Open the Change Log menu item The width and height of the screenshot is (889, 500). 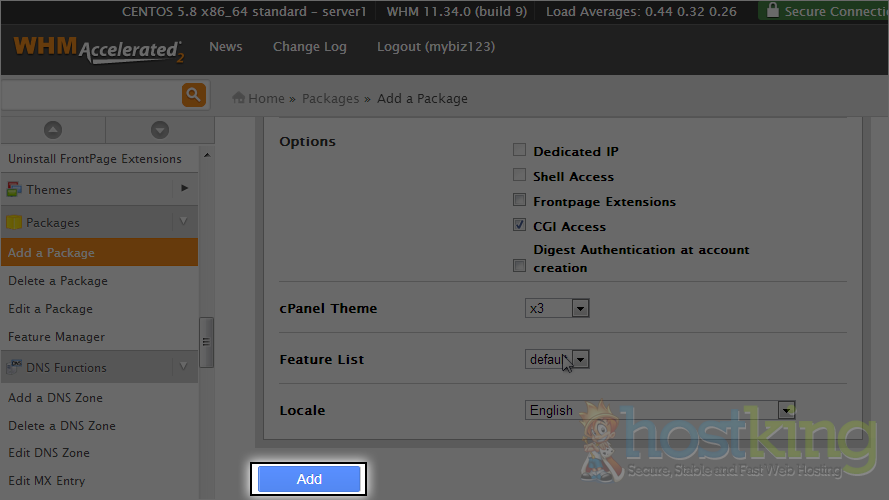pyautogui.click(x=309, y=47)
